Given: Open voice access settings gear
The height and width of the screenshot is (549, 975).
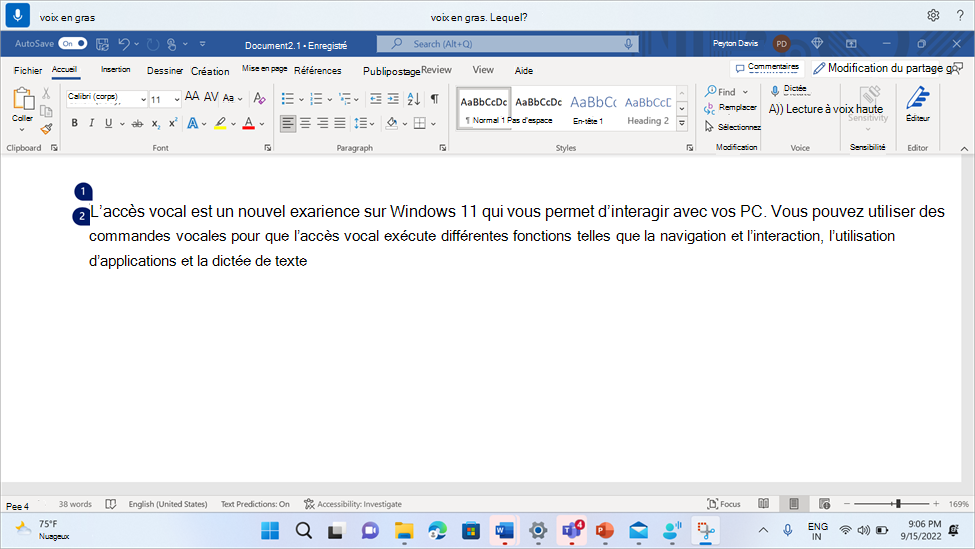Looking at the screenshot, I should 933,16.
